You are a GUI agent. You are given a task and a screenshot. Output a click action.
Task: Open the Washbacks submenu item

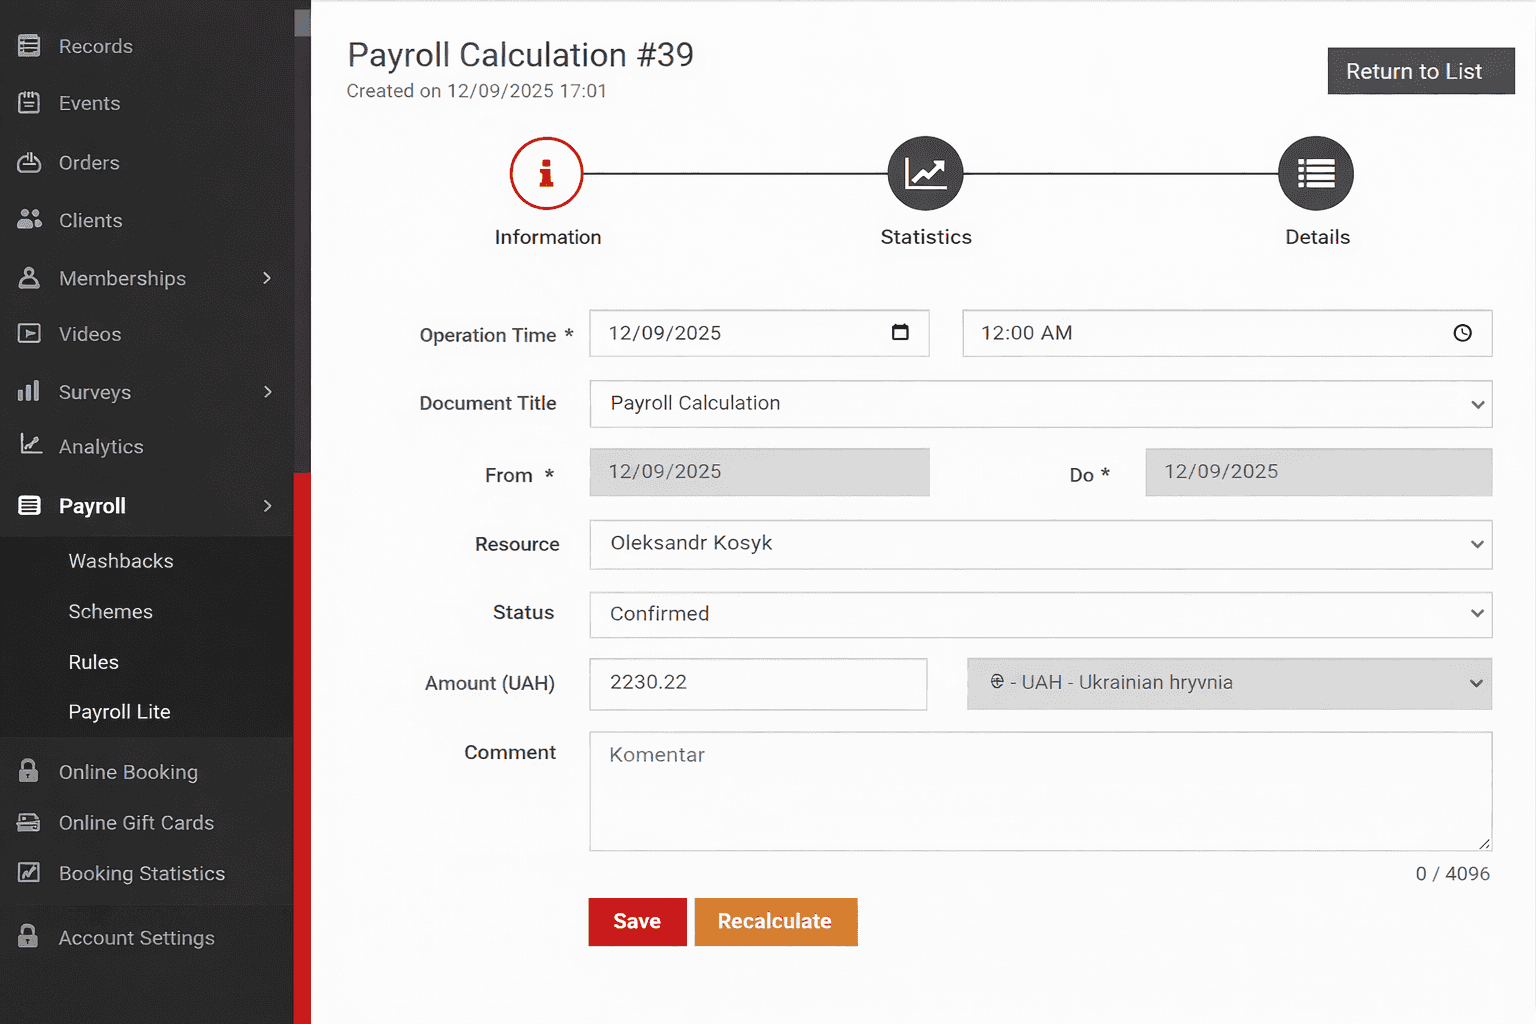click(x=121, y=561)
